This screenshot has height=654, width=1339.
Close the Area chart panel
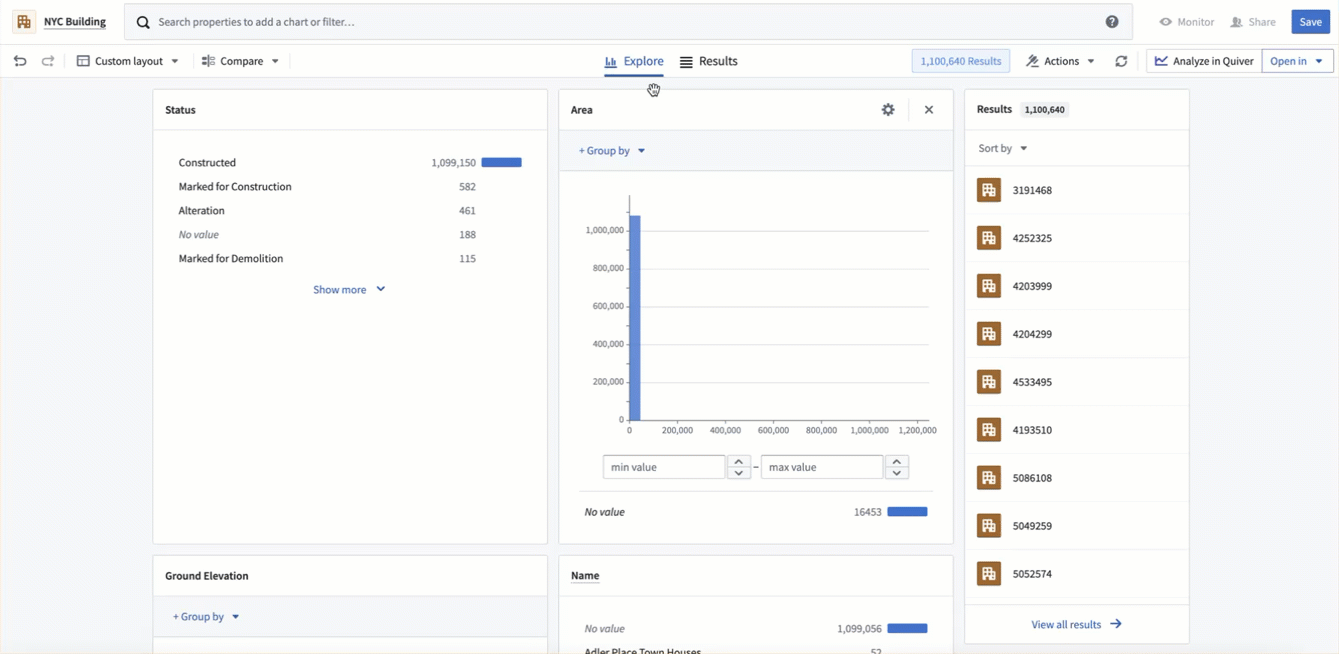point(929,110)
